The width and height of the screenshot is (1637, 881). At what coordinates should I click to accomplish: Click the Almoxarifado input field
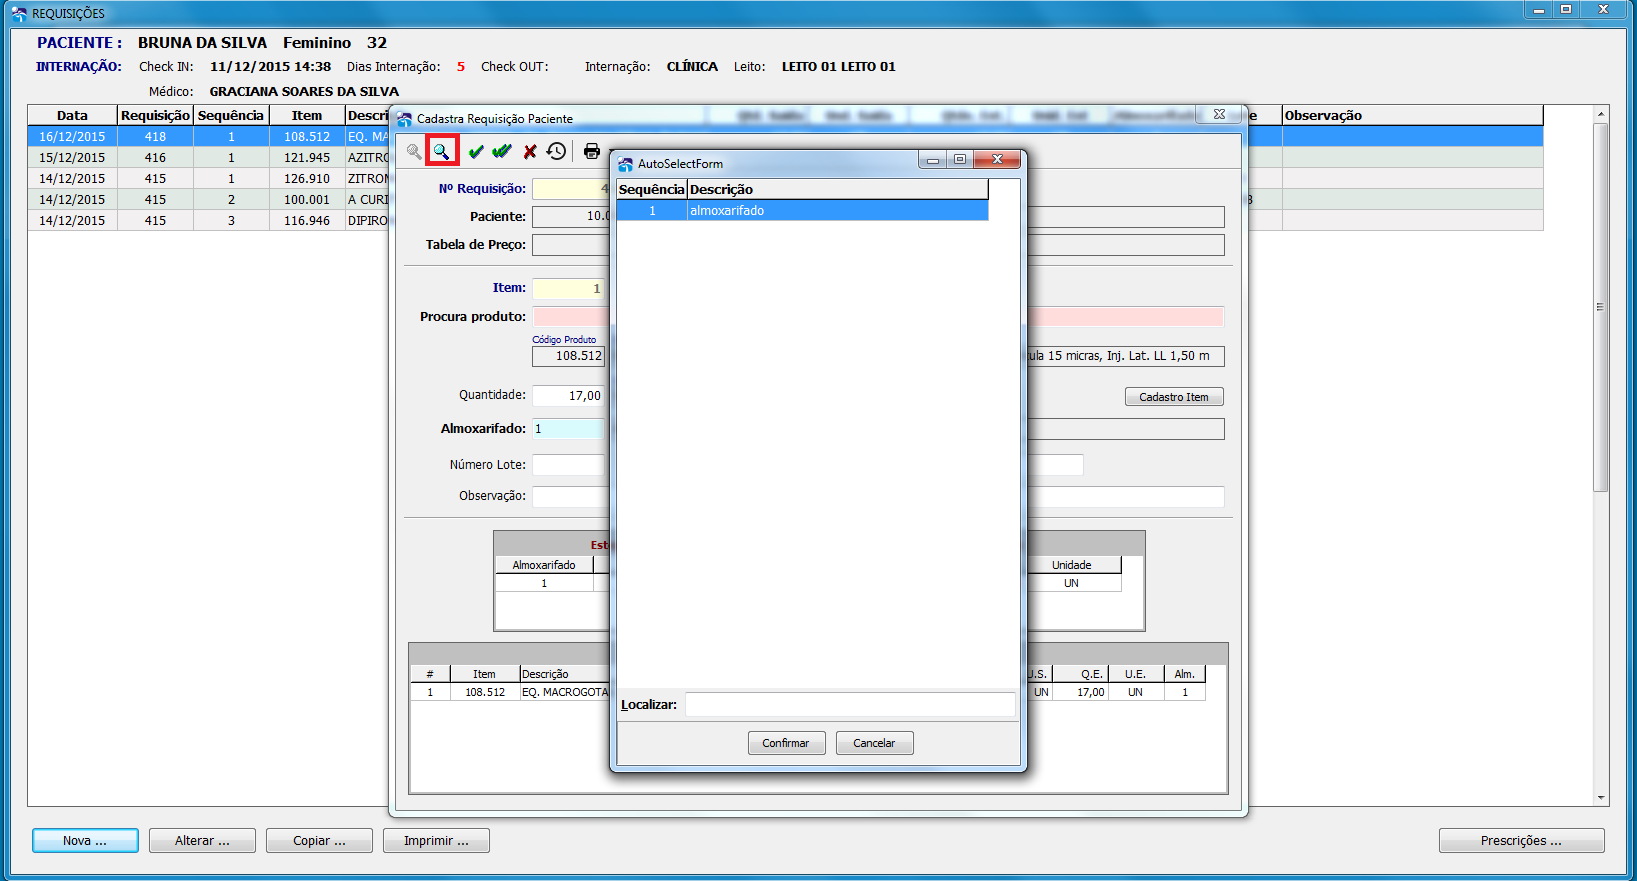click(568, 429)
